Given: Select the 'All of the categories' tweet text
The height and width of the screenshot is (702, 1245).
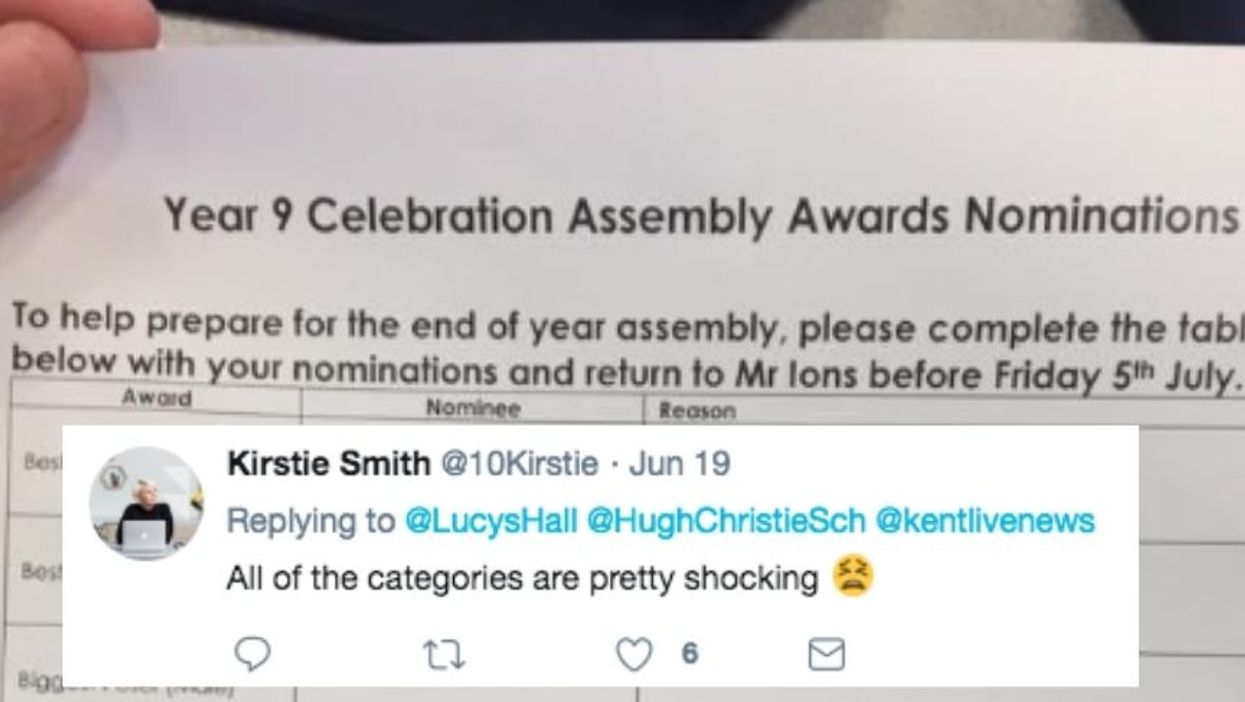Looking at the screenshot, I should (x=522, y=578).
